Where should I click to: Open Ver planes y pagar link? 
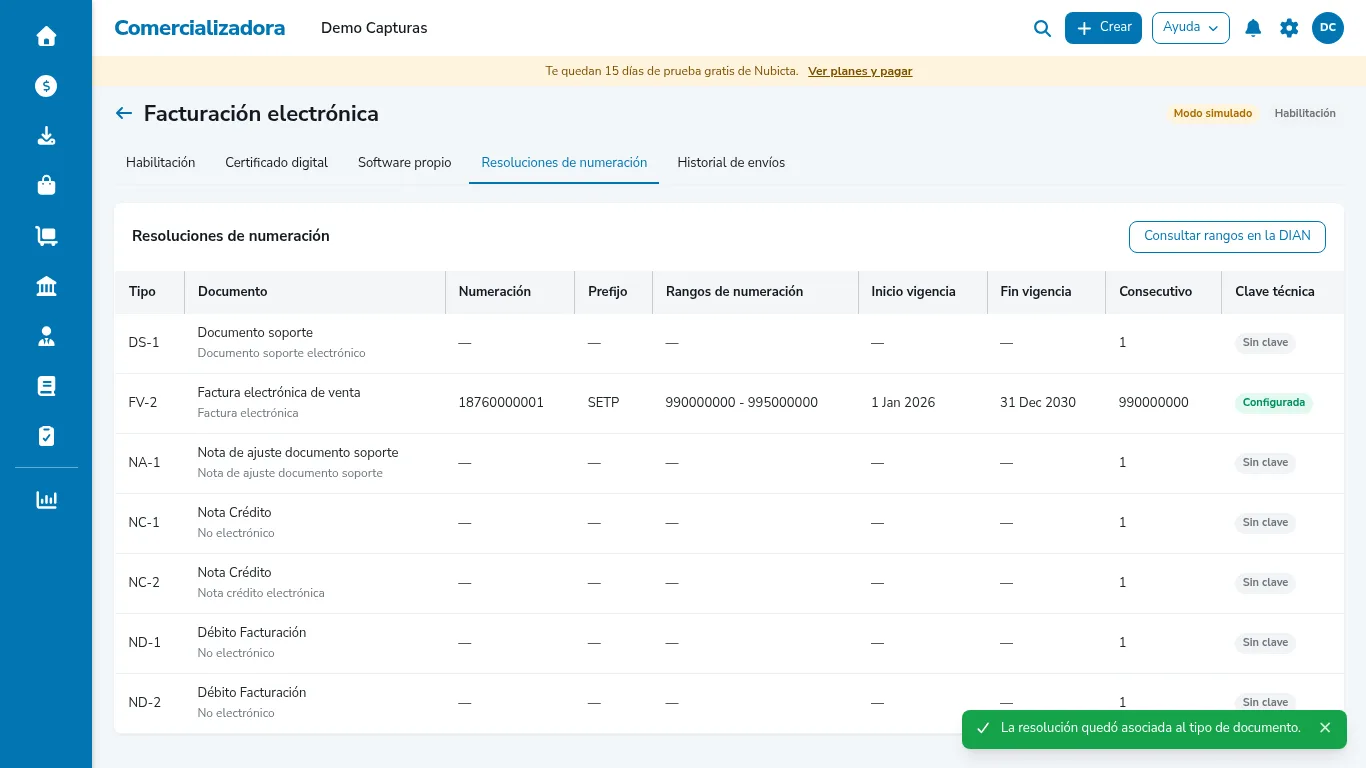pos(860,71)
